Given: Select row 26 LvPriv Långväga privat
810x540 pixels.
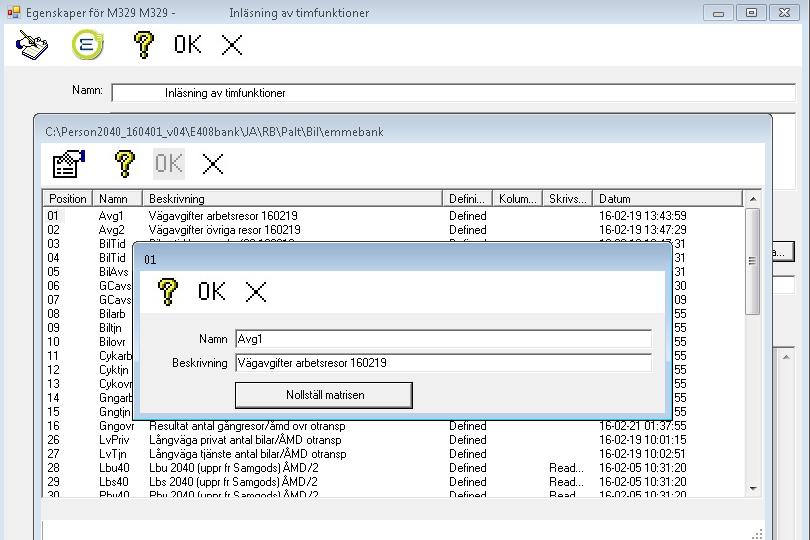Looking at the screenshot, I should coord(393,440).
